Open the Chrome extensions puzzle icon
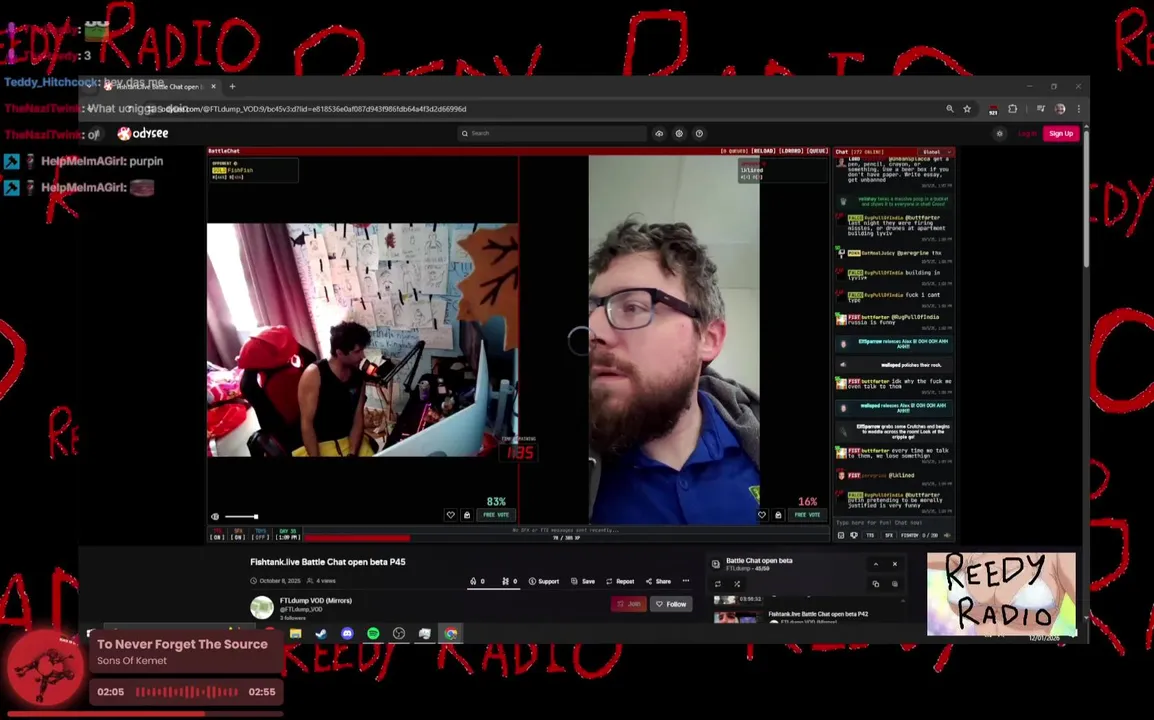 [1013, 109]
